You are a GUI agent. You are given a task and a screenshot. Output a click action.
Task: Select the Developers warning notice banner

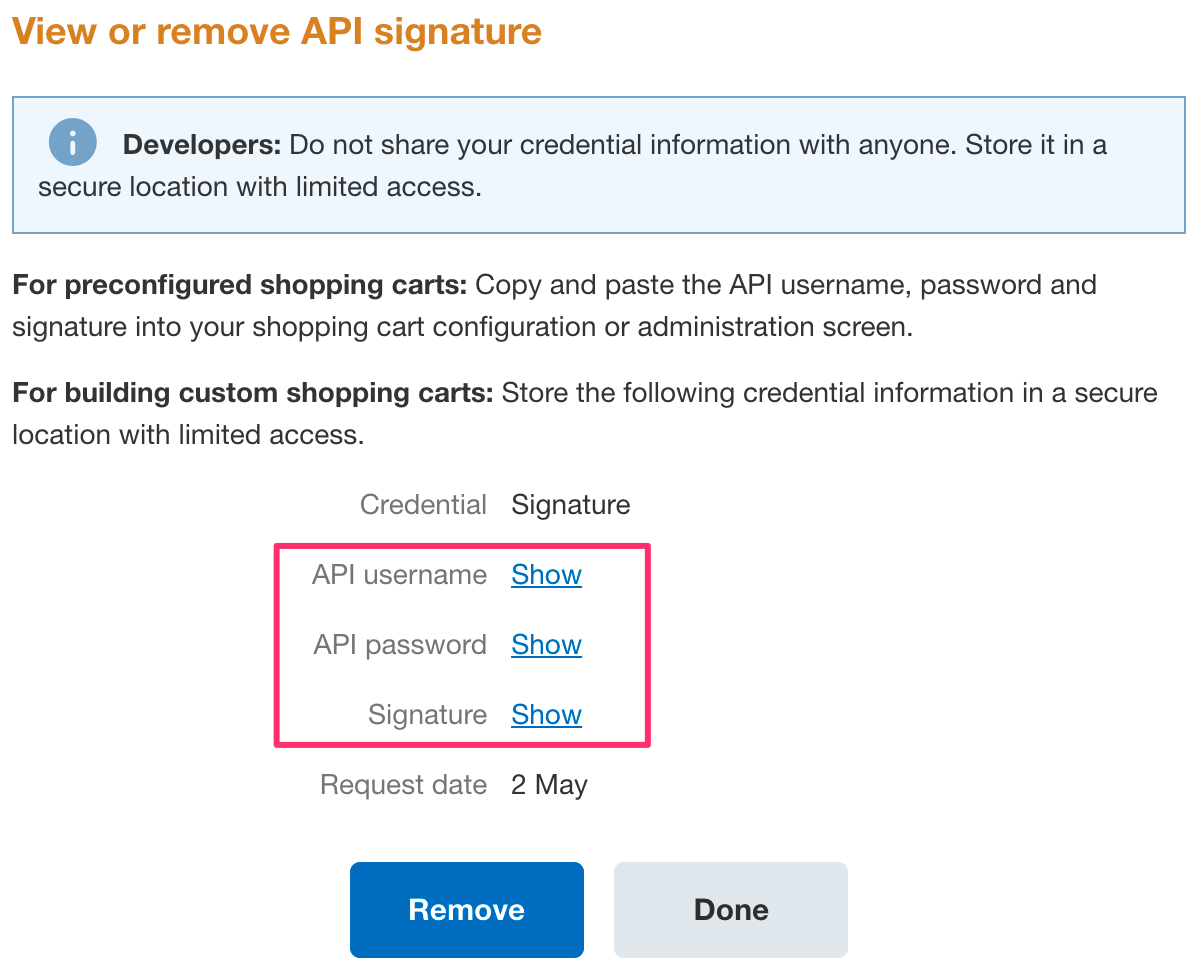click(x=597, y=164)
